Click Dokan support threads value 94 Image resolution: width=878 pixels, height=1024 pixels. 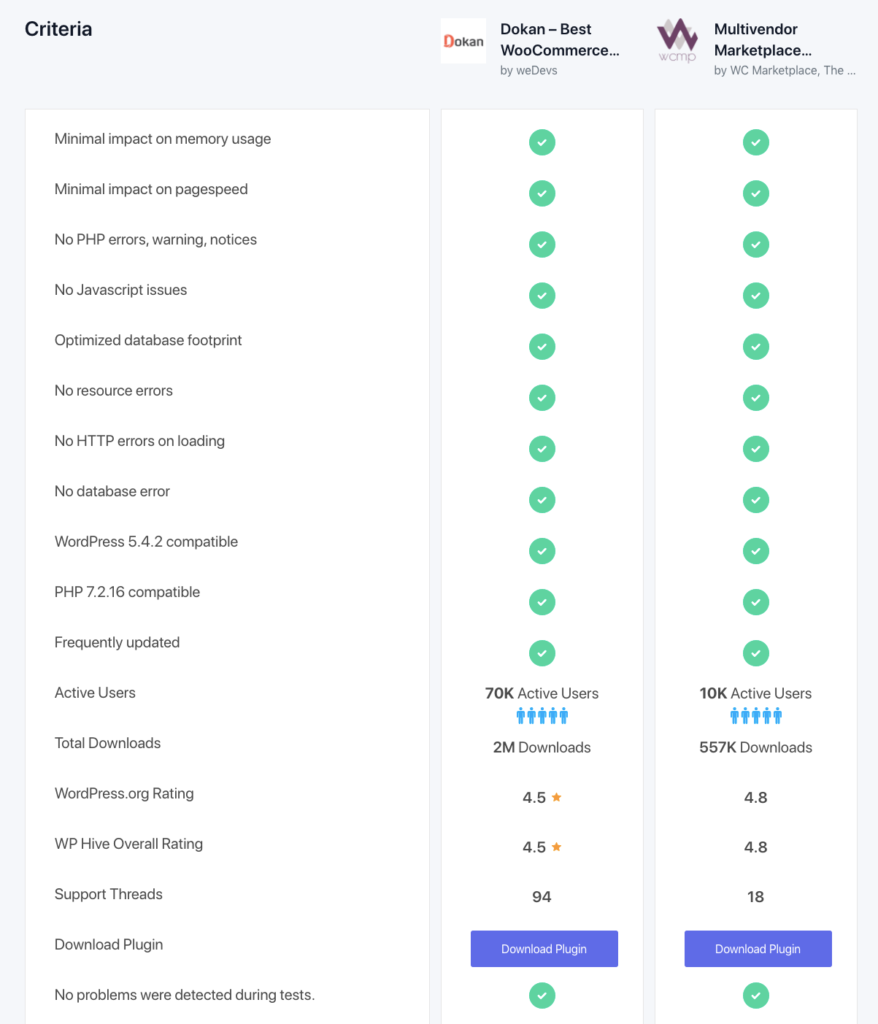(542, 897)
